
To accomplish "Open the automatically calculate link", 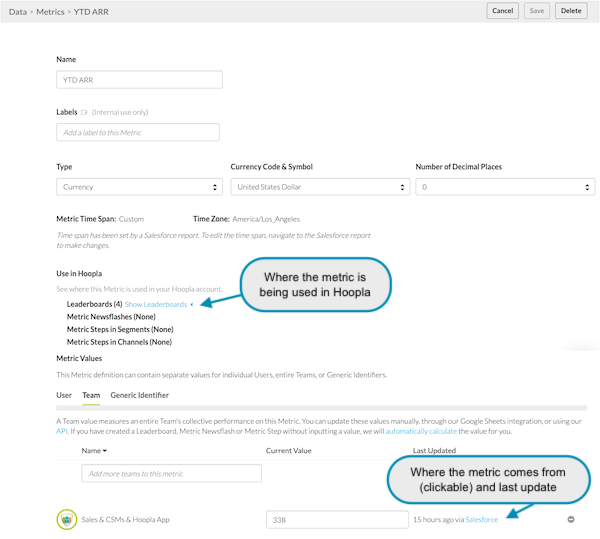I will tap(421, 431).
